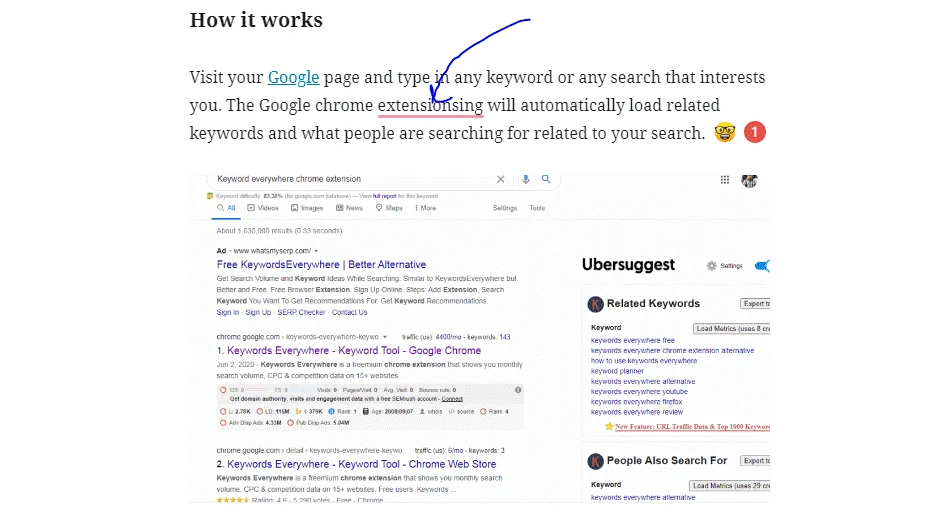Click the SEMrush 'Connect' link
This screenshot has width=947, height=512.
452,399
